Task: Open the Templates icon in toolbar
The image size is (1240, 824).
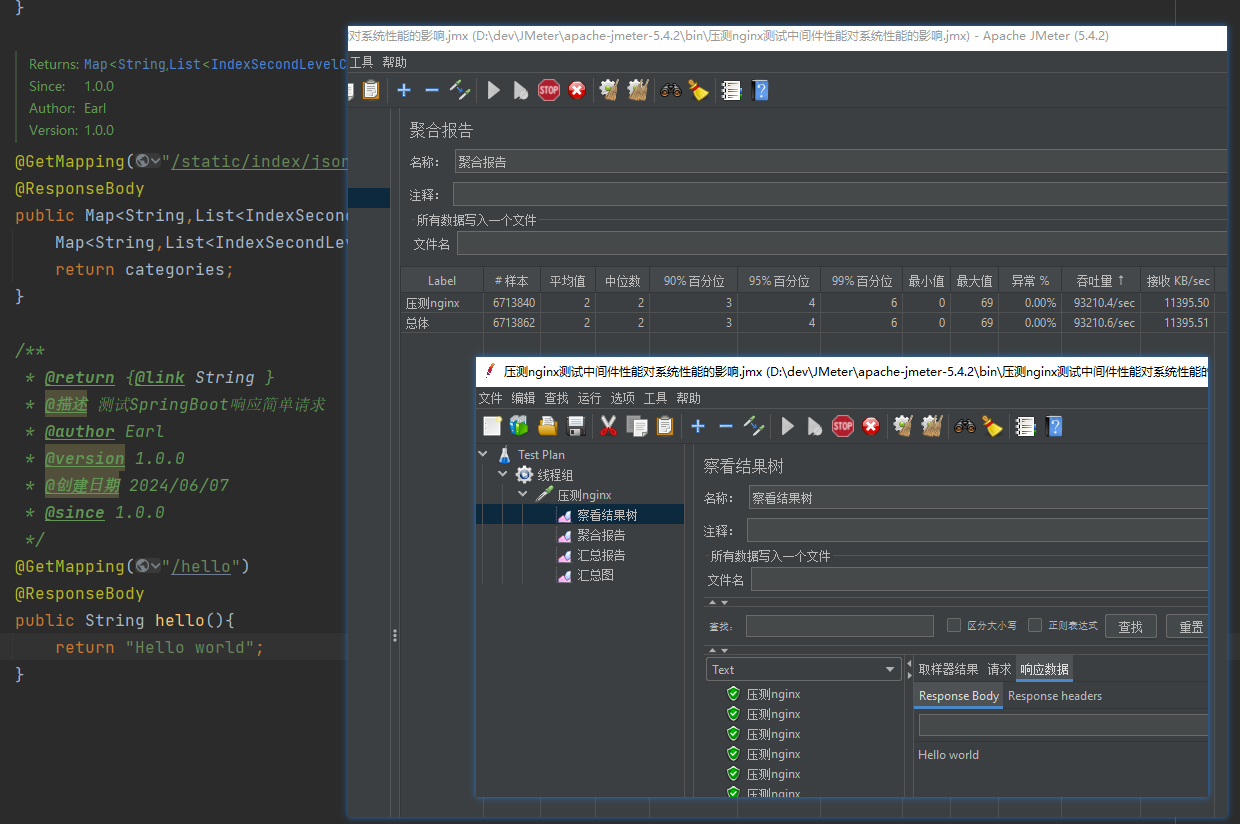Action: [519, 427]
